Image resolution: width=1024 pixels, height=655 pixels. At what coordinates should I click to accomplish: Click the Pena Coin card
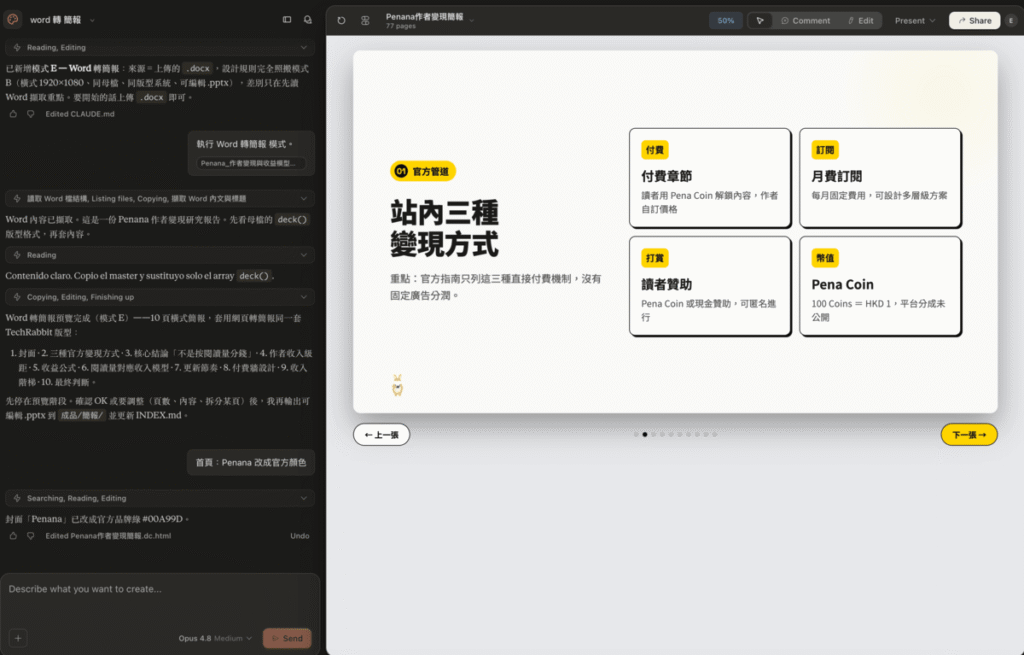(880, 286)
